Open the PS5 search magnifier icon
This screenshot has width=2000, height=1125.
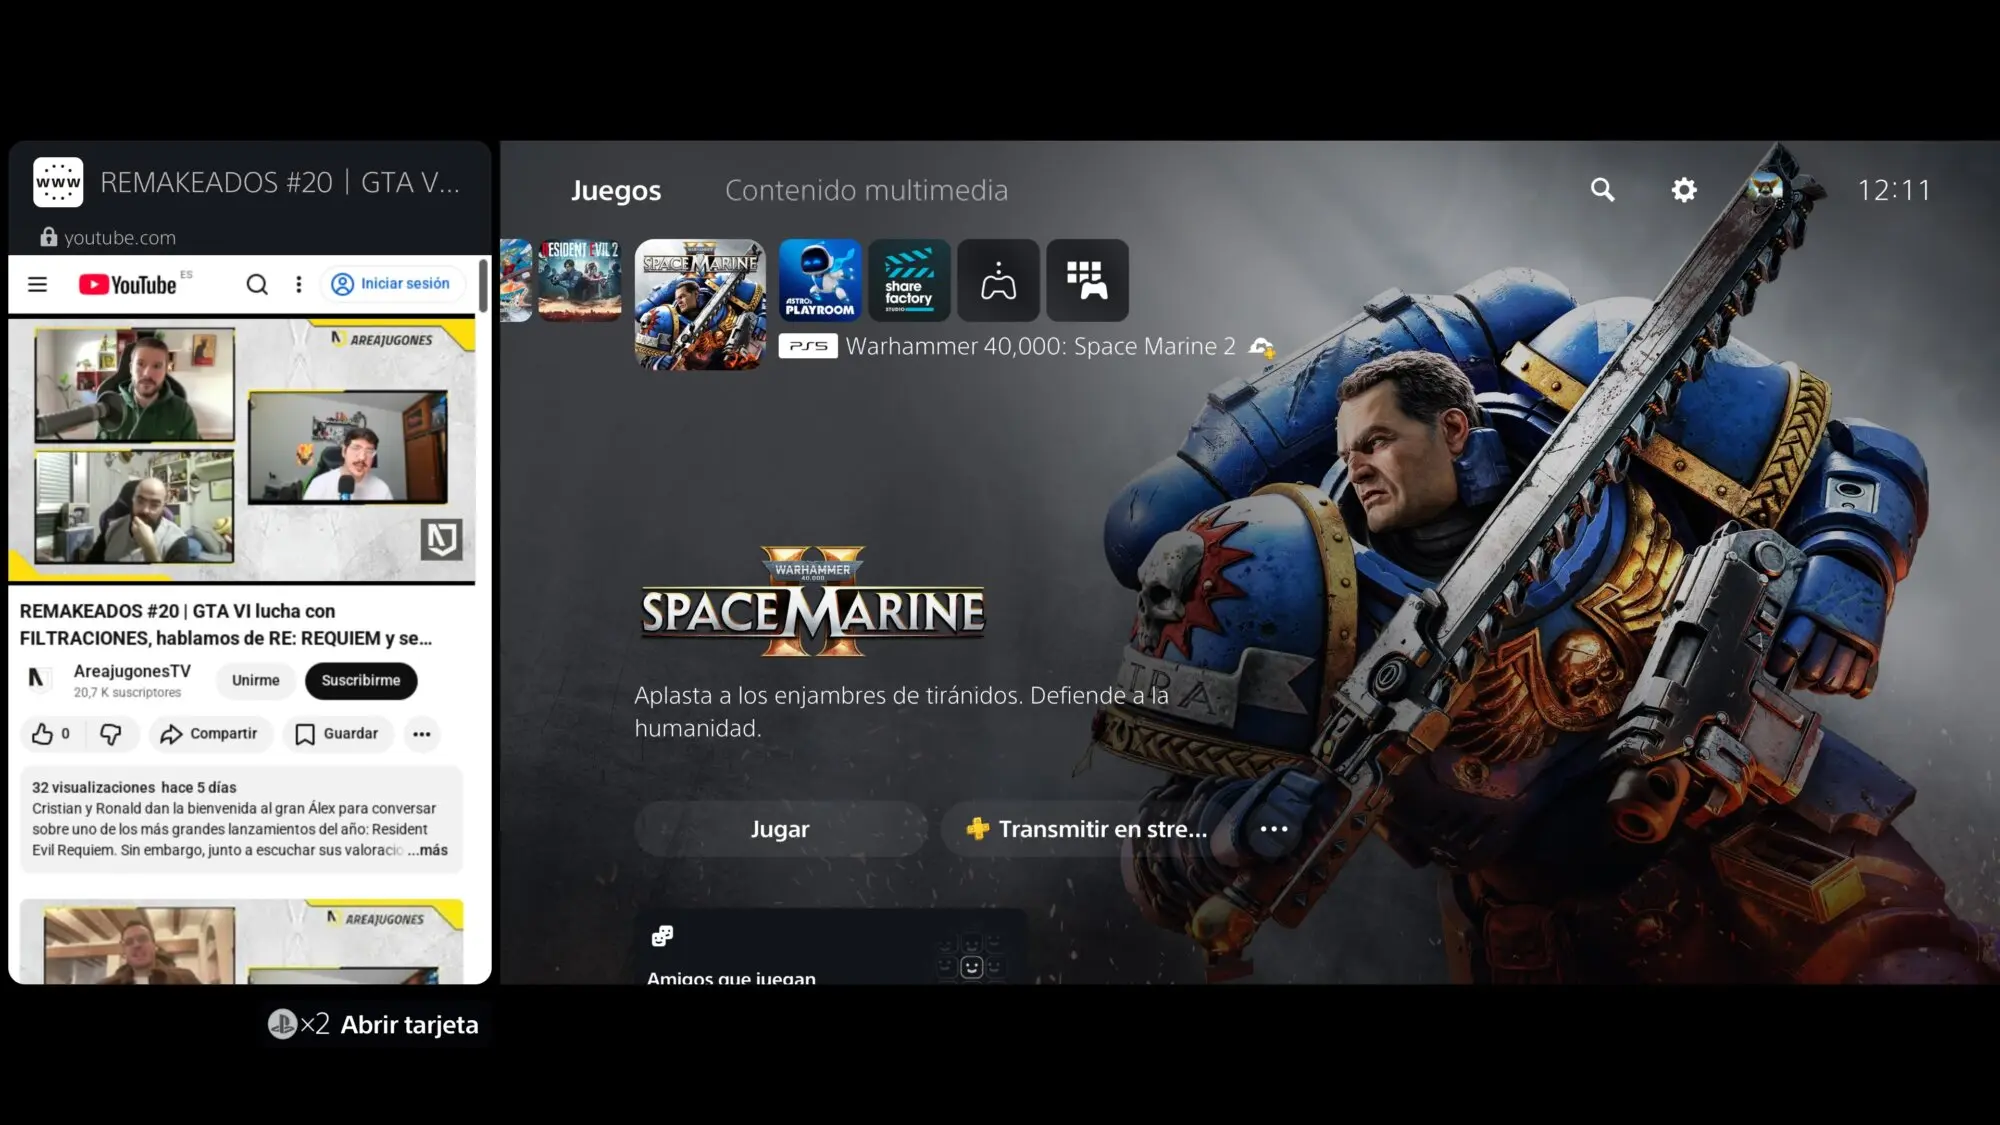coord(1602,190)
